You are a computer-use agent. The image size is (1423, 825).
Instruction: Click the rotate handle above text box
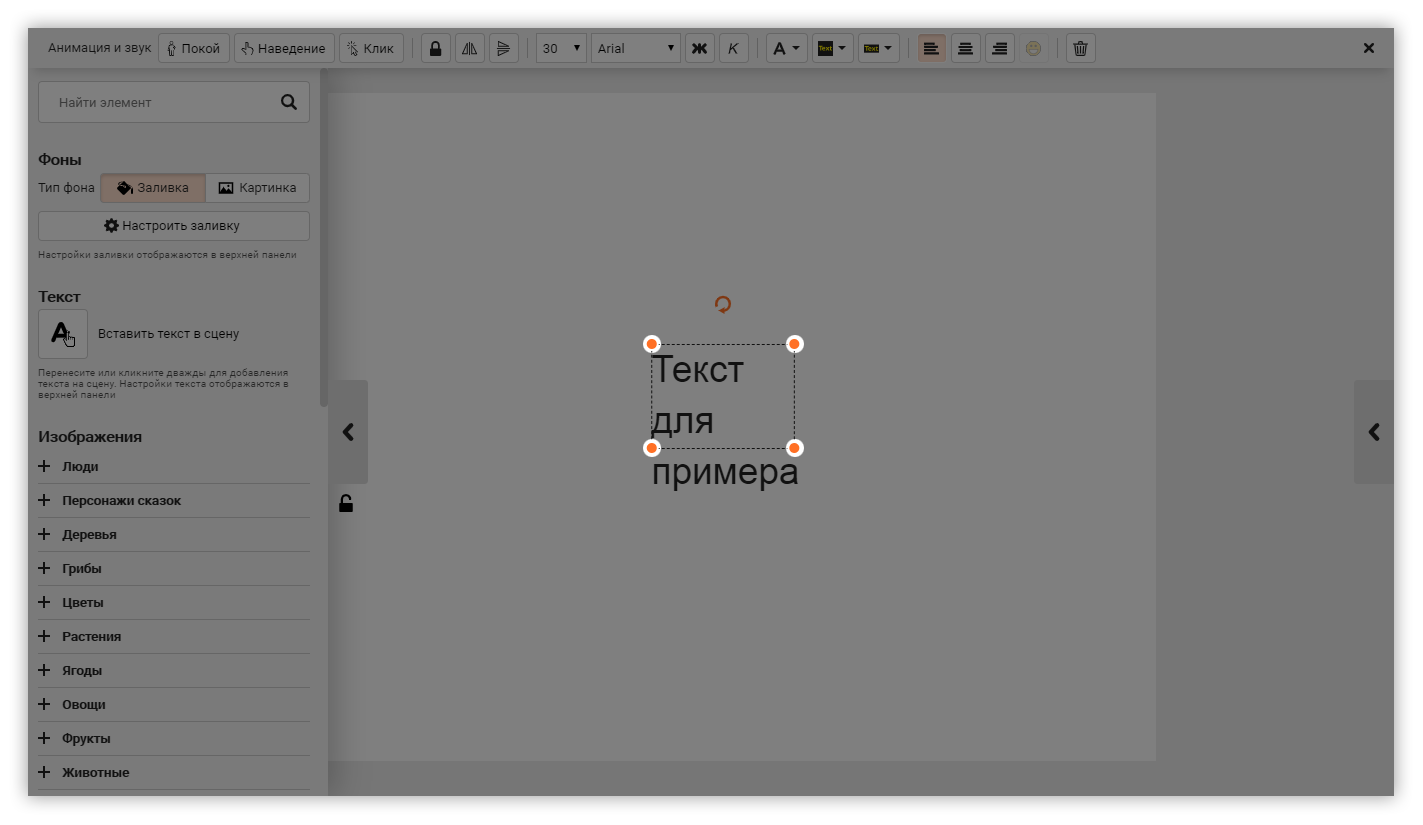pos(723,304)
